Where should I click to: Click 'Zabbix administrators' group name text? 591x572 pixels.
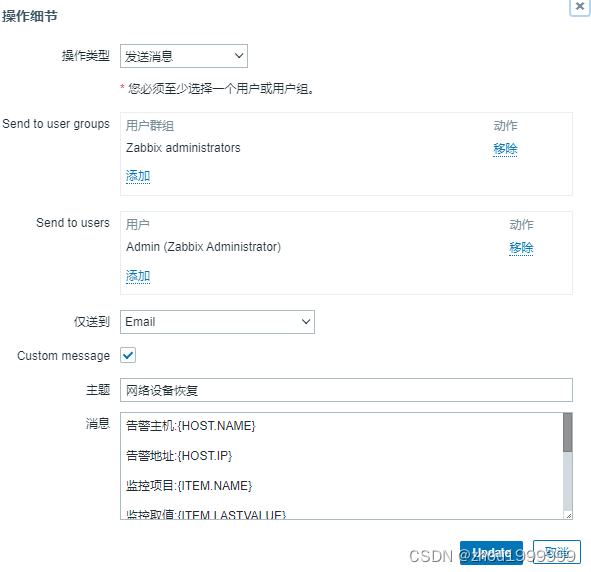[x=183, y=148]
